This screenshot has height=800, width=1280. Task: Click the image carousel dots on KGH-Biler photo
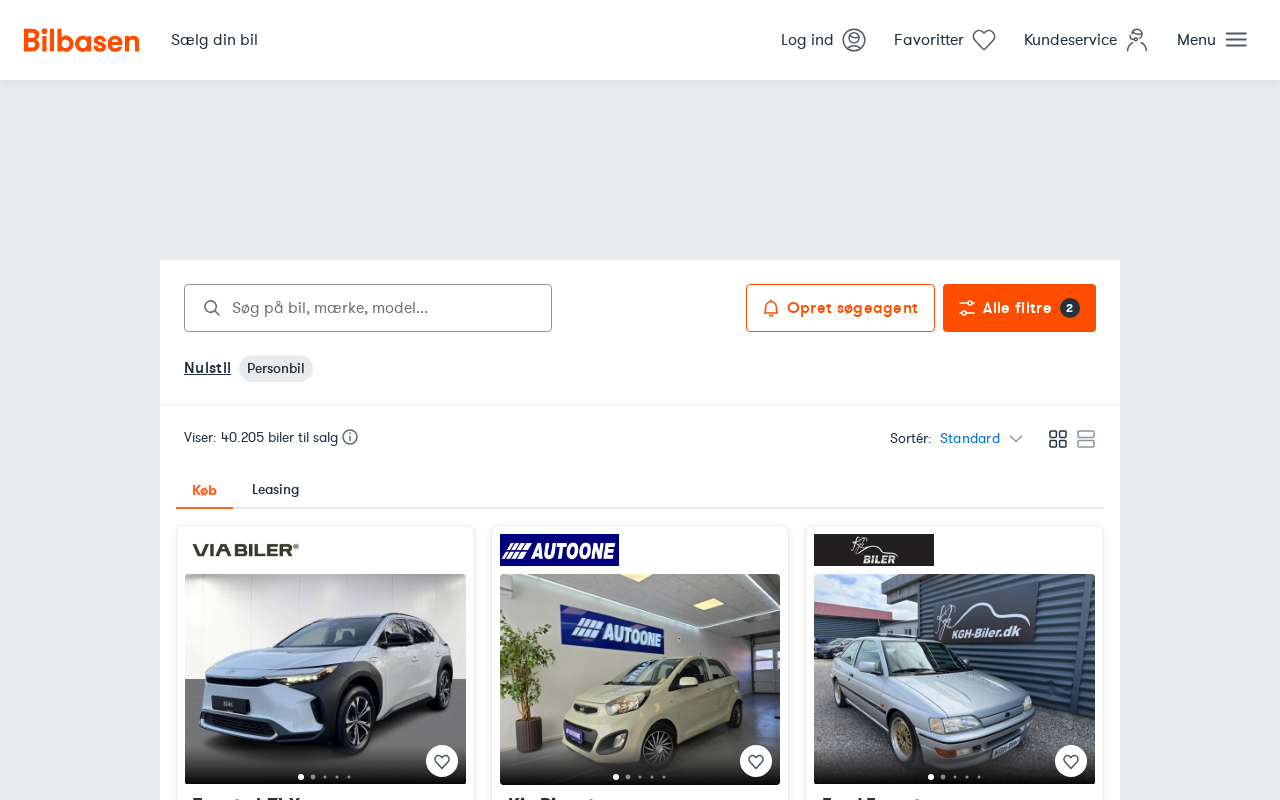pos(954,776)
